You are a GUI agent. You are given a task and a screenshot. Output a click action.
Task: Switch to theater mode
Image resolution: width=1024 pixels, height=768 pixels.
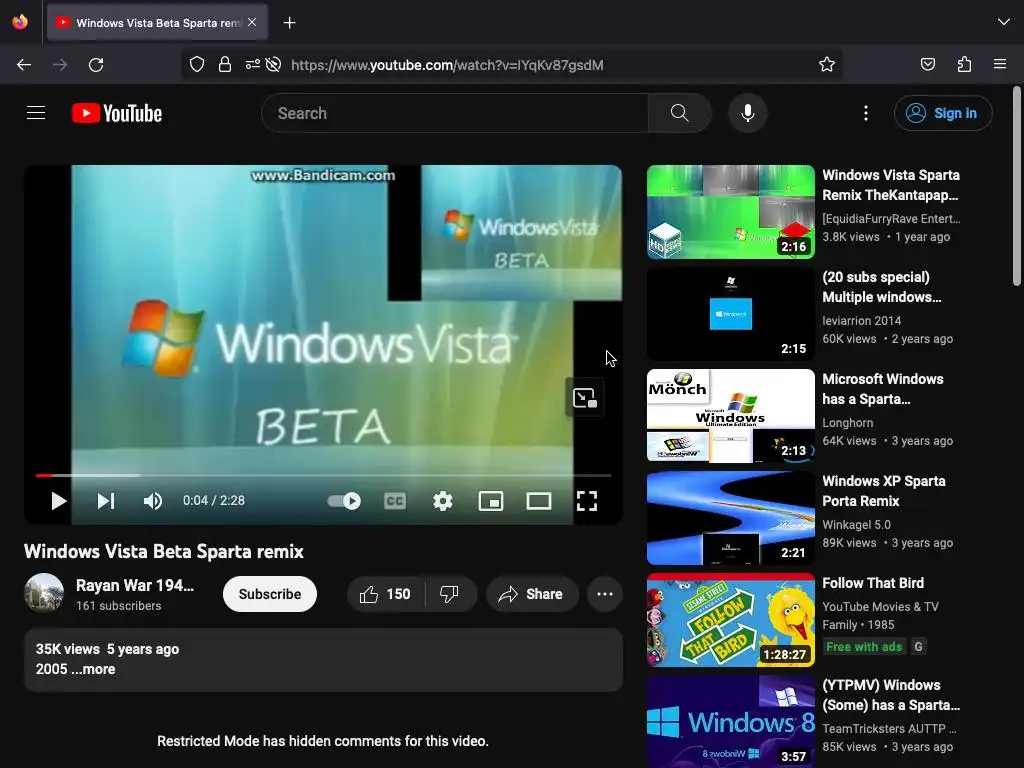[x=539, y=501]
